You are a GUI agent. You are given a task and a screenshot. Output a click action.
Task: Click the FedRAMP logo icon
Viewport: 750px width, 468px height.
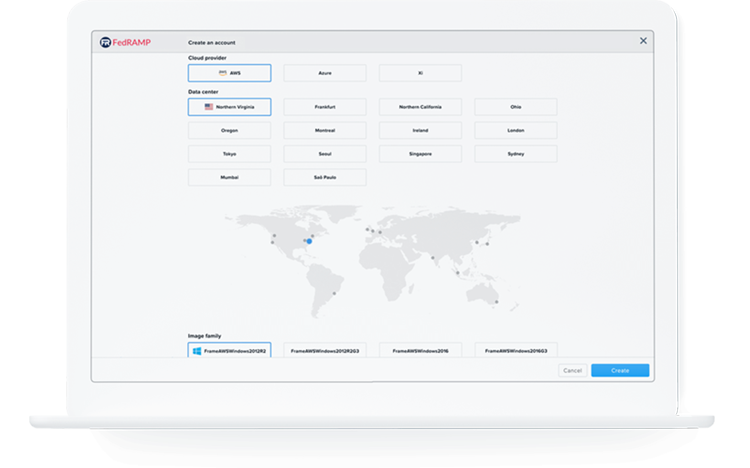click(x=106, y=42)
